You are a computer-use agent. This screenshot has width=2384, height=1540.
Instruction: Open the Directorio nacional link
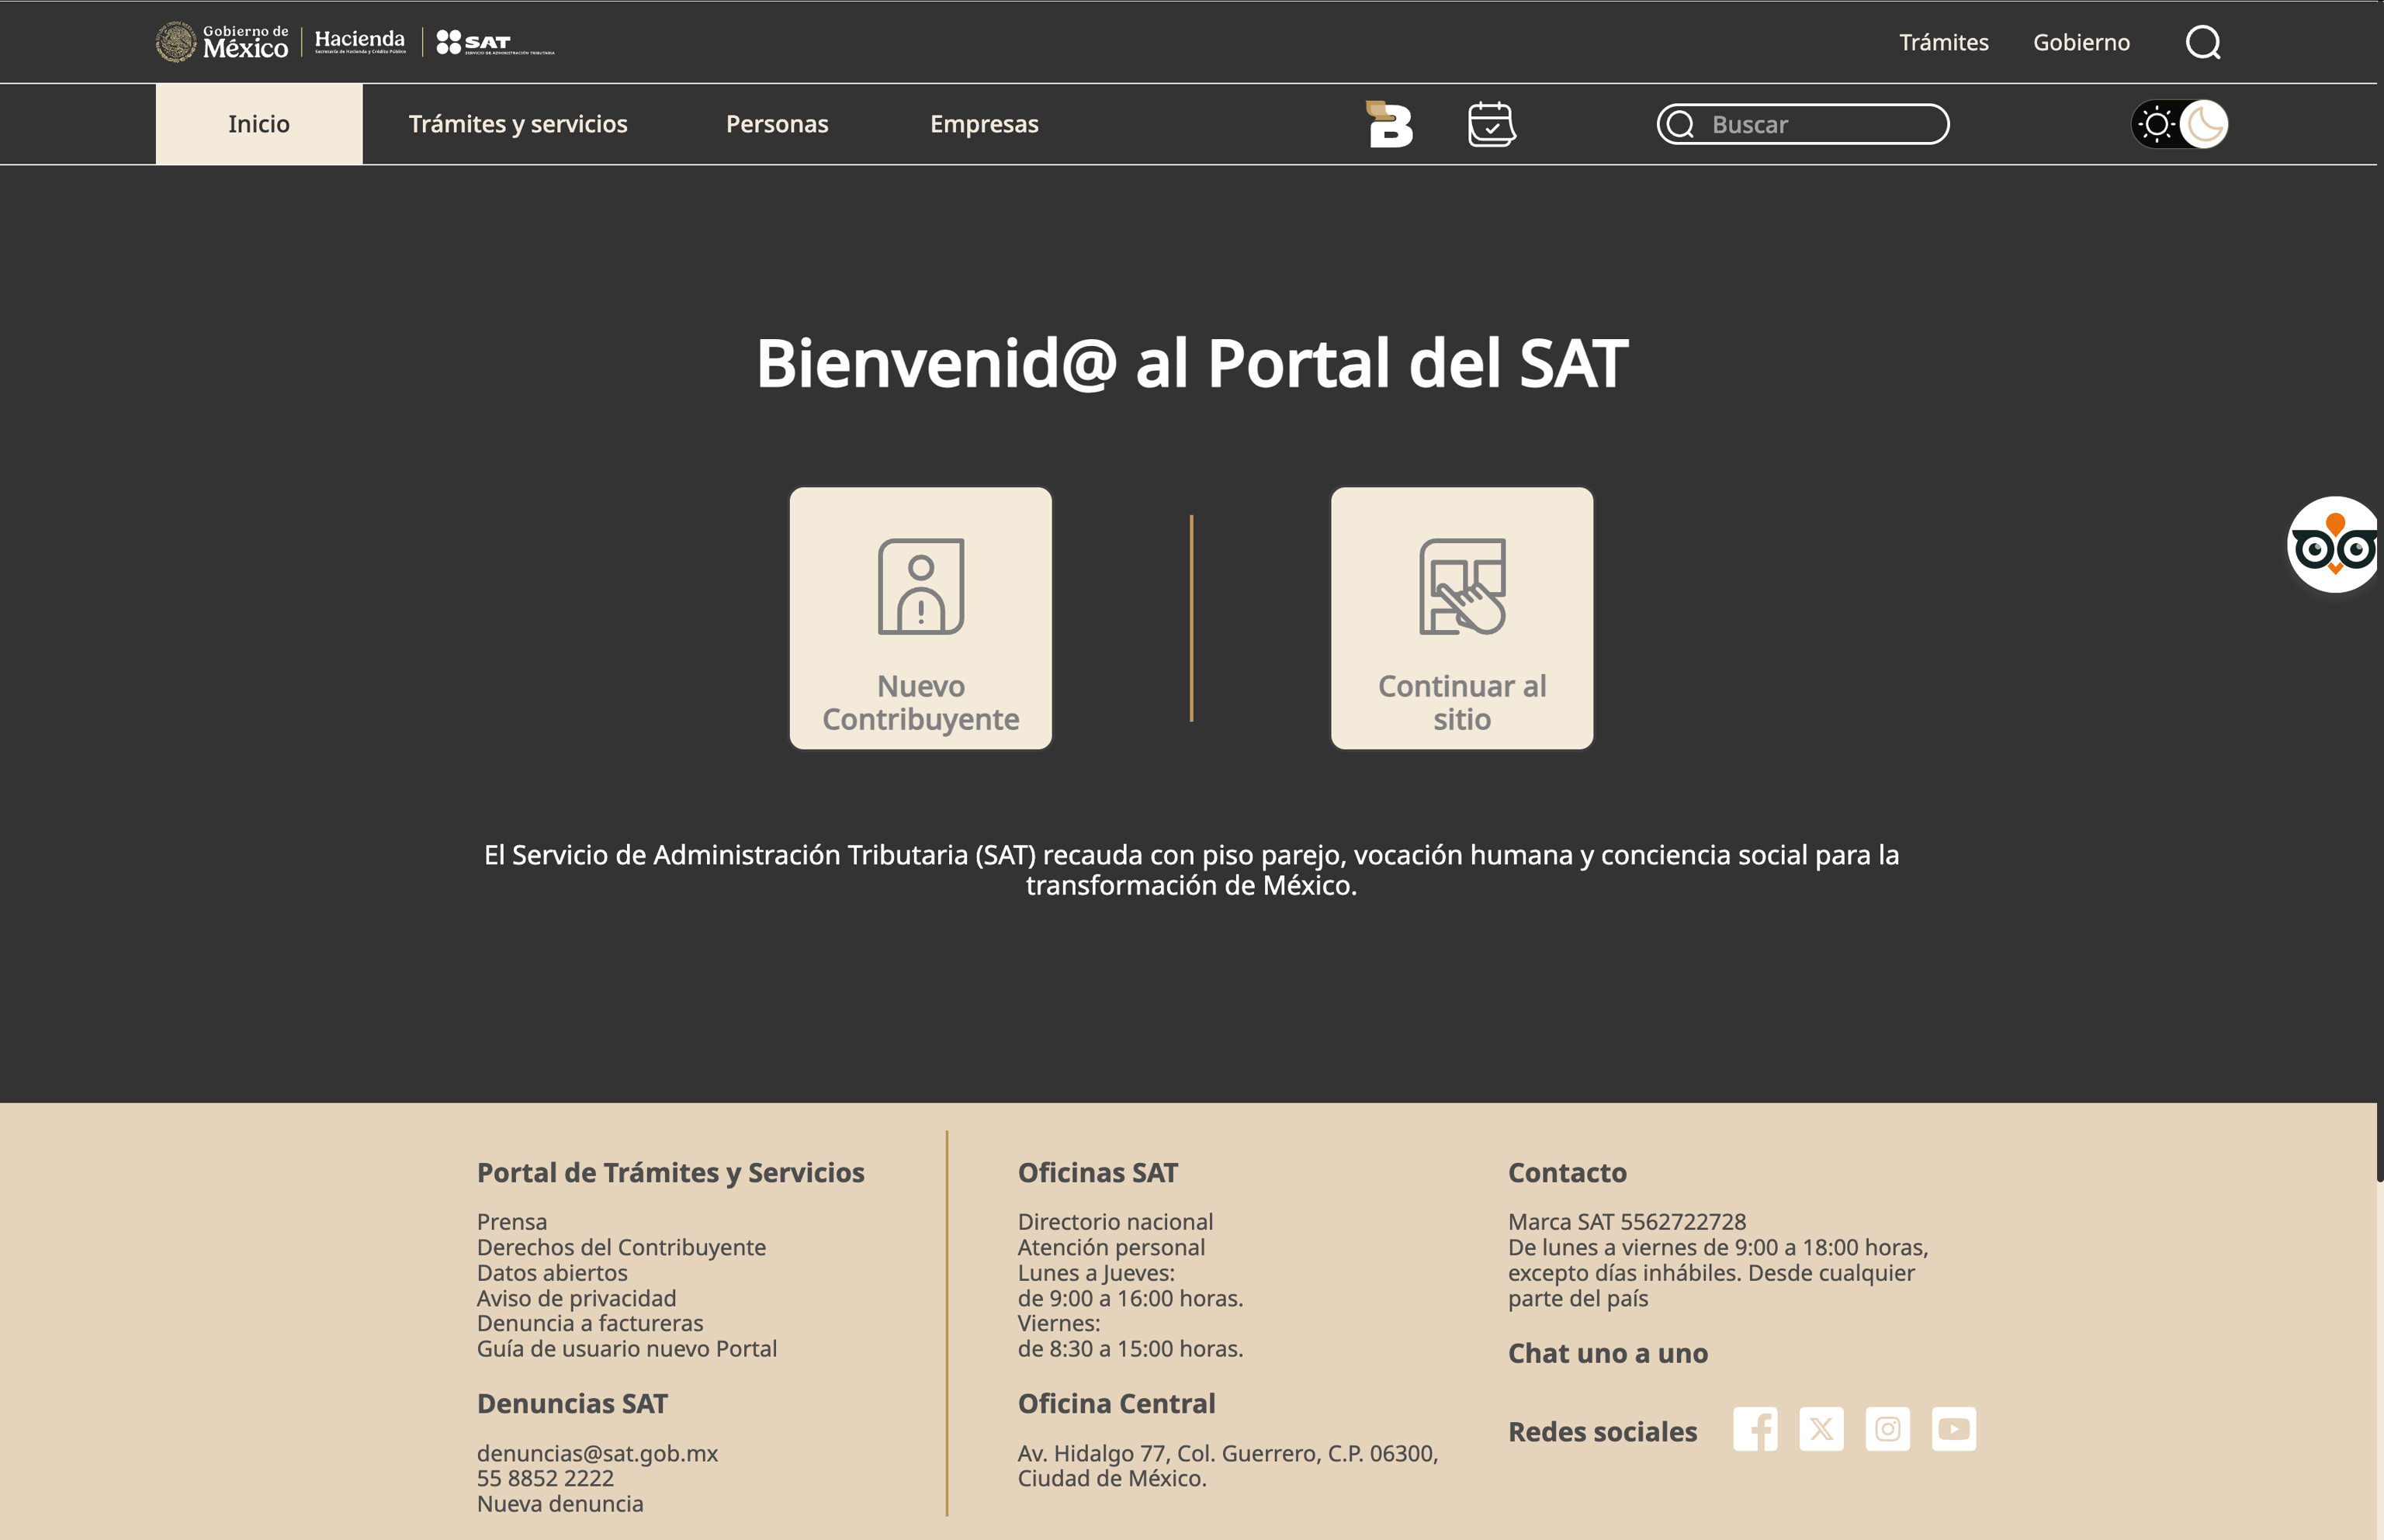click(x=1115, y=1222)
